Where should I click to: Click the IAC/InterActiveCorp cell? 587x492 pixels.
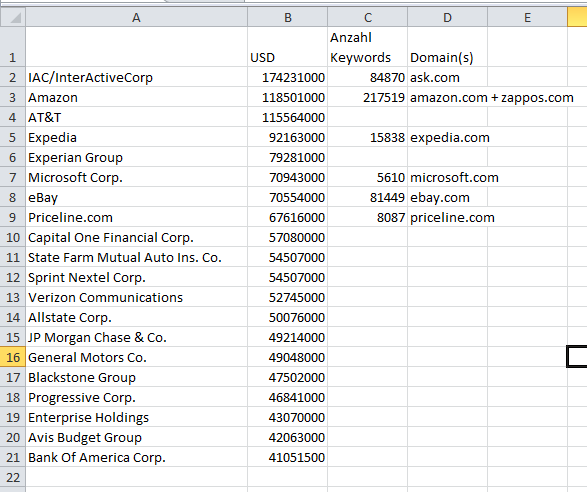point(136,78)
